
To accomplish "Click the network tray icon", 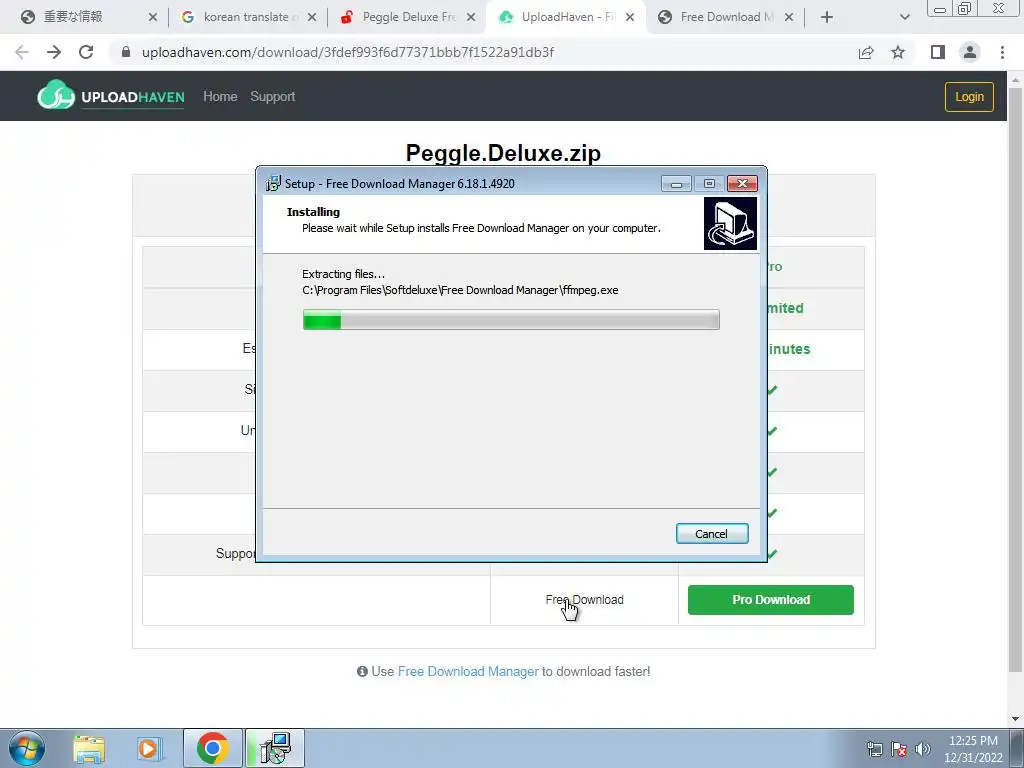I will pyautogui.click(x=874, y=749).
